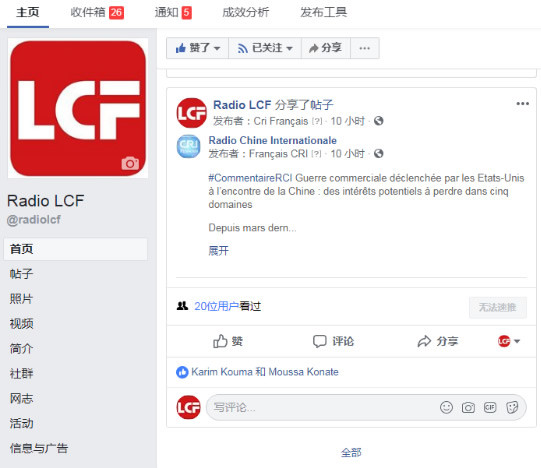Click top 分享 page share button
The height and width of the screenshot is (468, 541).
pyautogui.click(x=326, y=48)
